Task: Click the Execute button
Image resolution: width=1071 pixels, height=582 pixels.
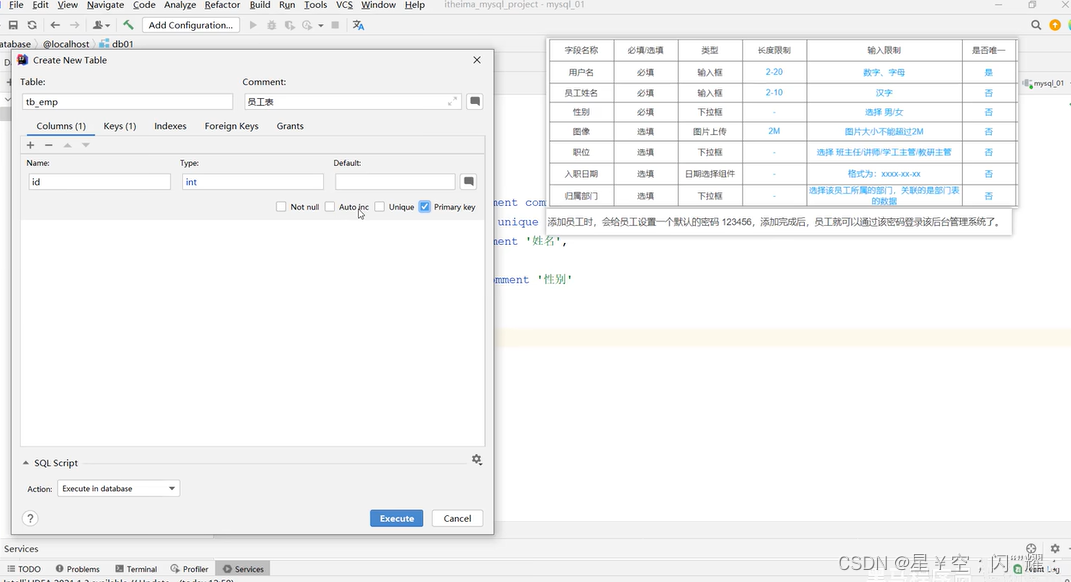Action: point(396,518)
